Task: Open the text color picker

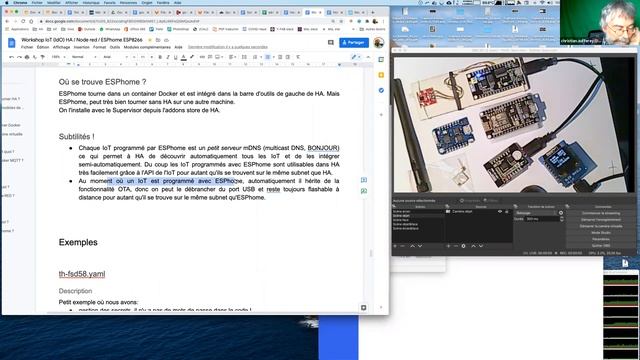Action: (x=184, y=57)
